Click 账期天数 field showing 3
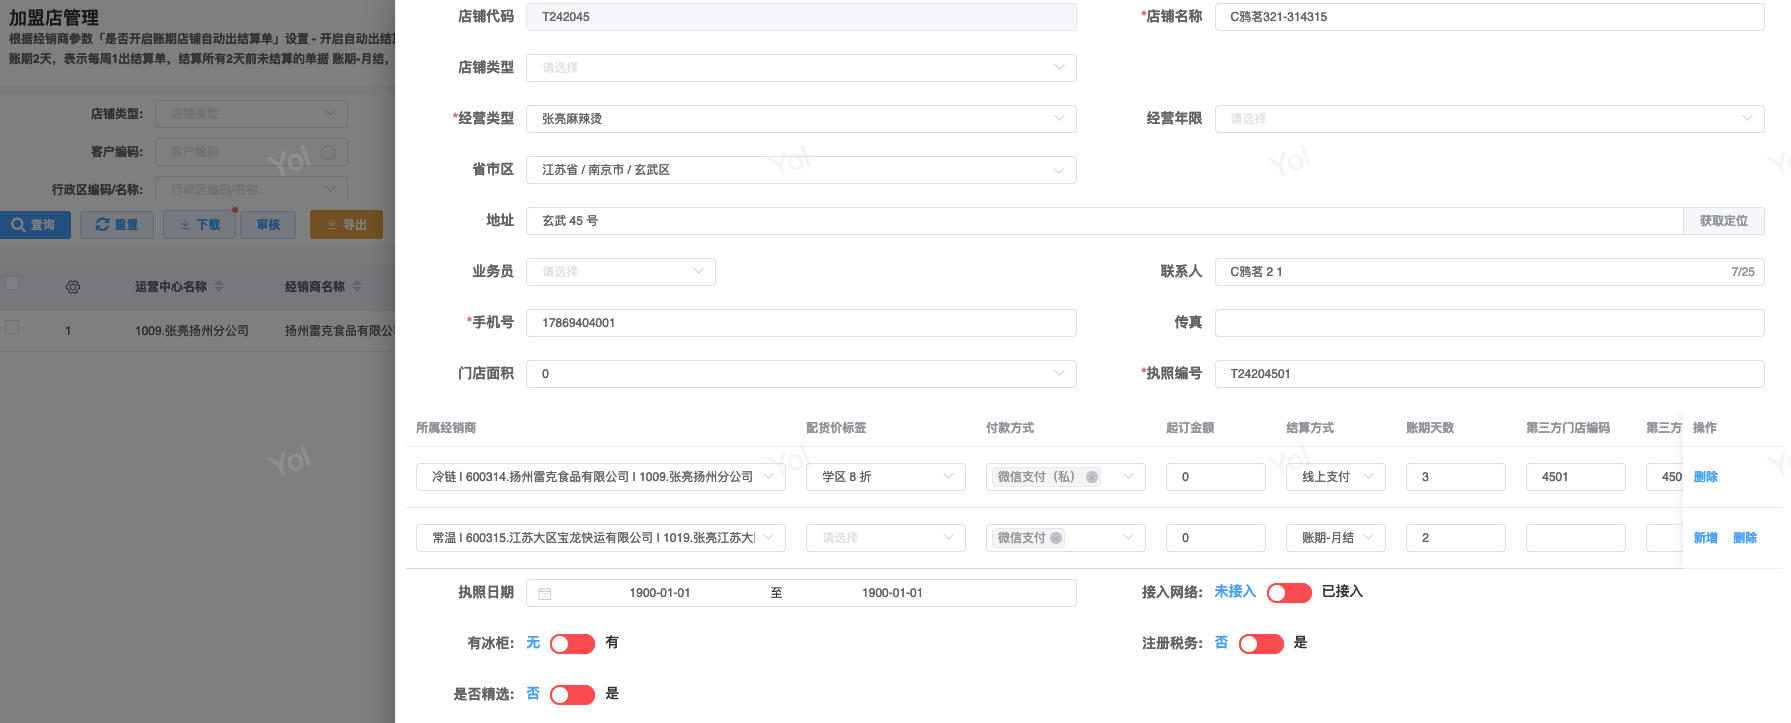 [x=1456, y=477]
